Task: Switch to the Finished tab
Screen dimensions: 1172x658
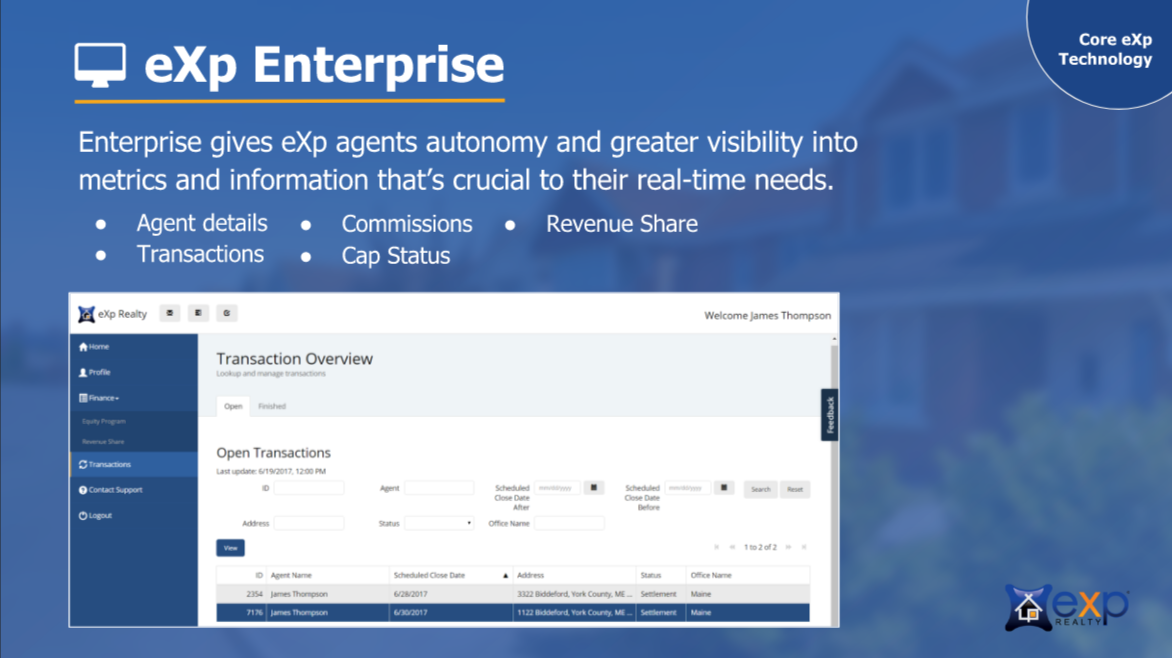Action: (x=272, y=406)
